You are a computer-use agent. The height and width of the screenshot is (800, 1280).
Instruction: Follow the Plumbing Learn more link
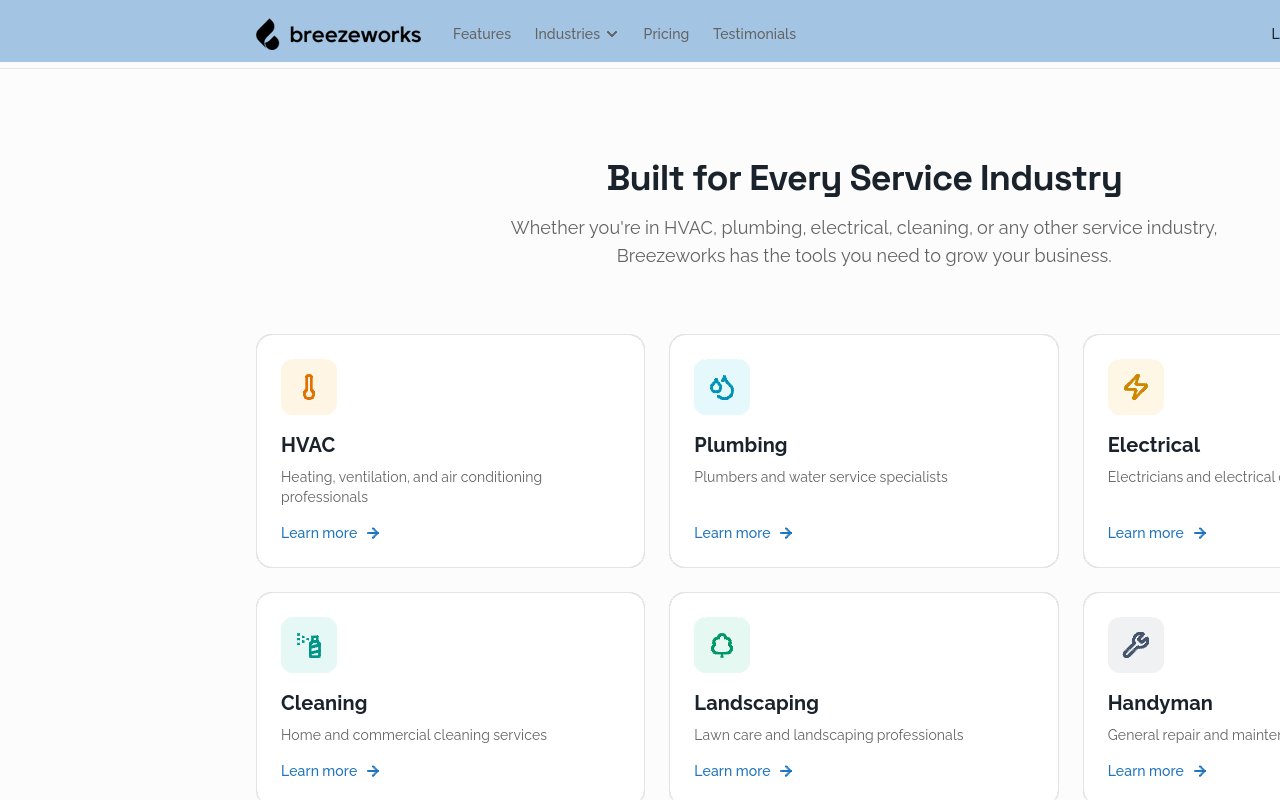[744, 533]
